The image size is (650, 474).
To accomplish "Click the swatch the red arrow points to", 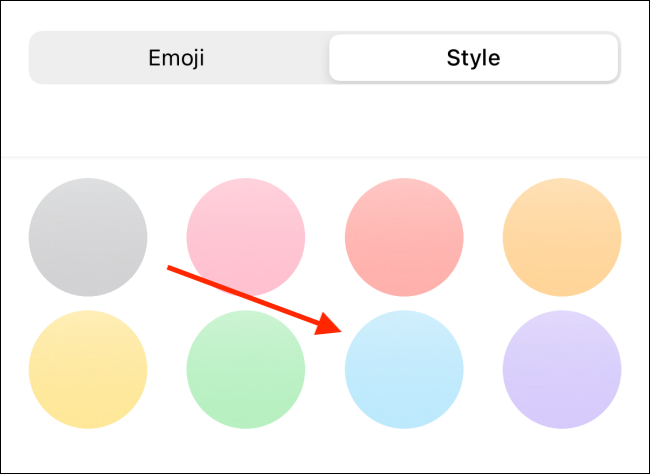I will 404,369.
